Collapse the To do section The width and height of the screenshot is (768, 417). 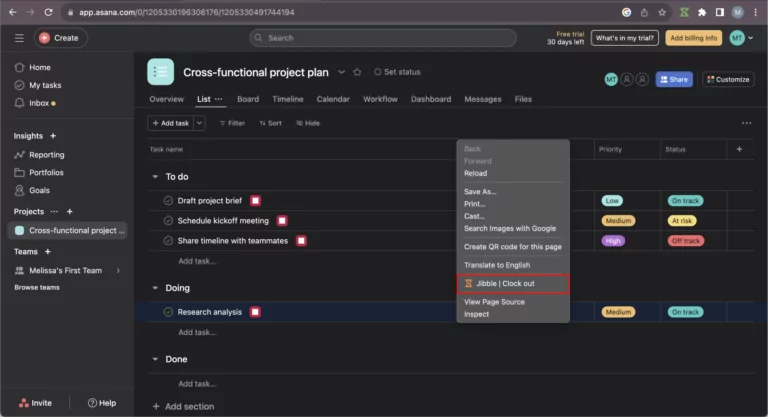(x=154, y=177)
